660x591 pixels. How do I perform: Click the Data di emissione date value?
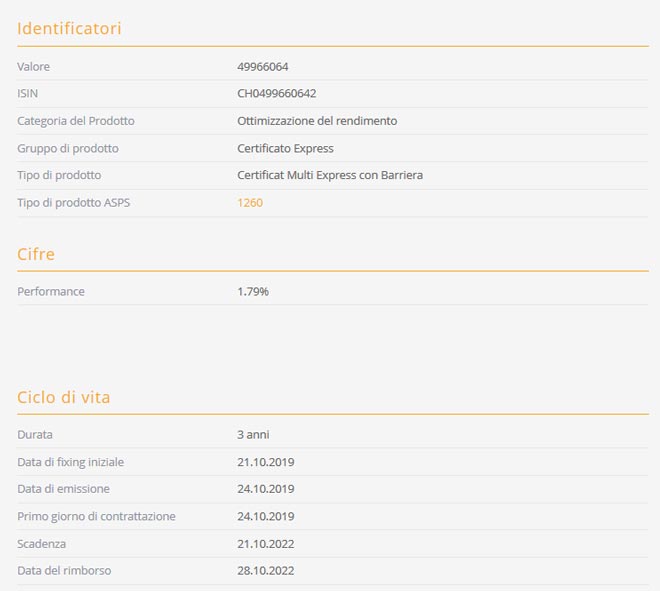point(265,489)
